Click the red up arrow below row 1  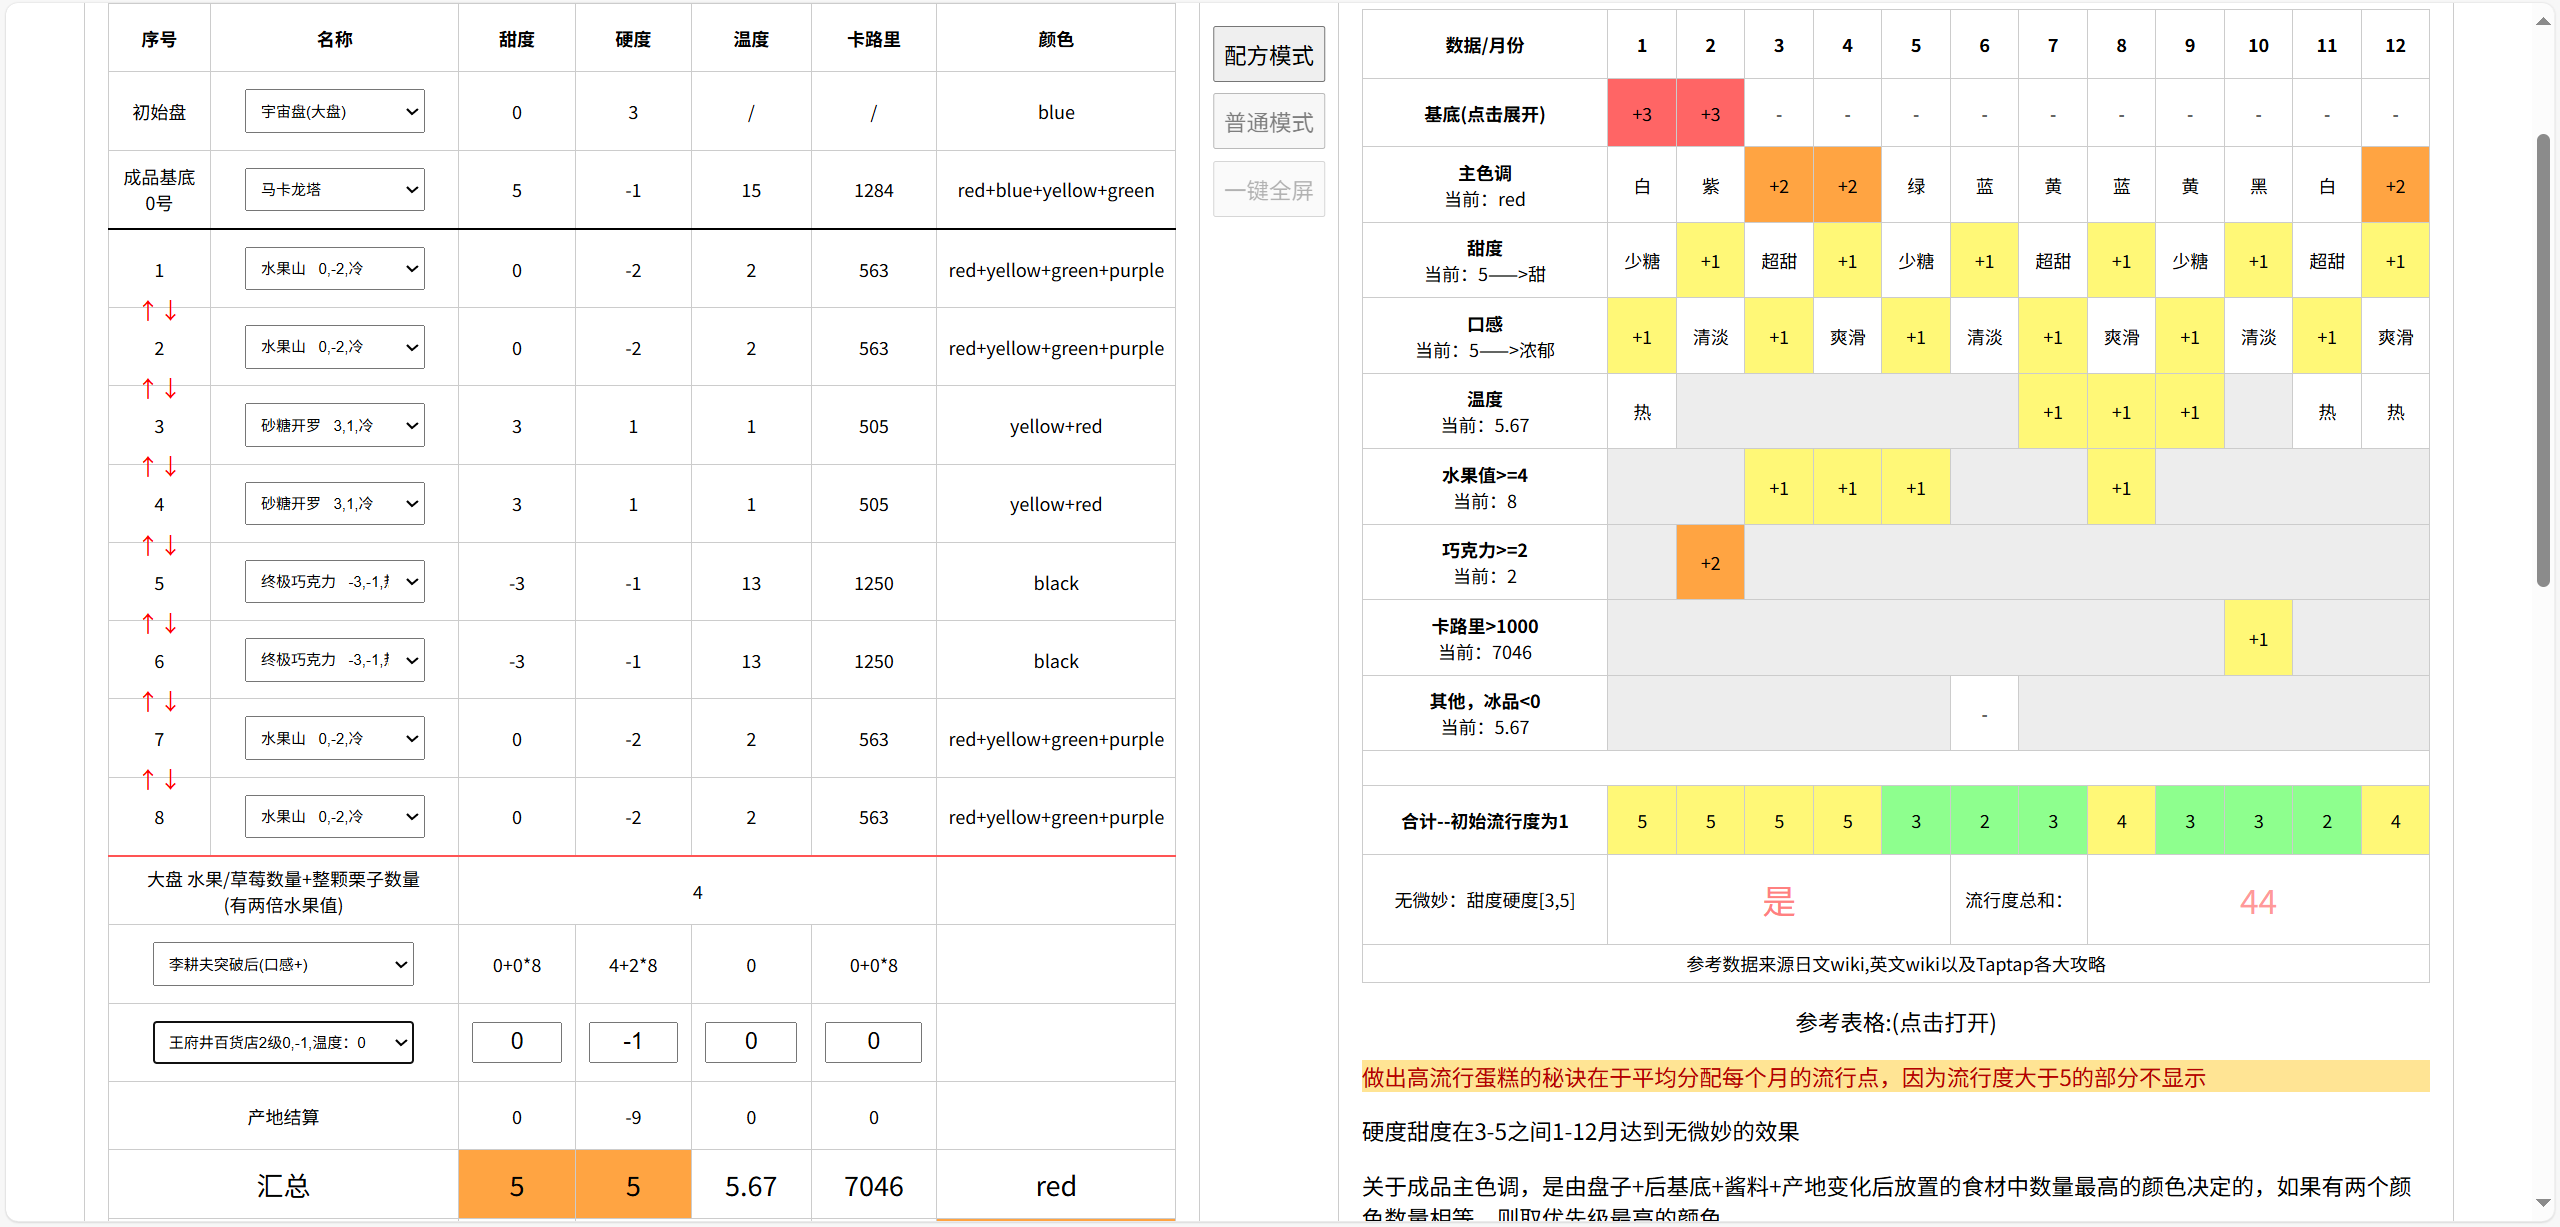tap(148, 310)
